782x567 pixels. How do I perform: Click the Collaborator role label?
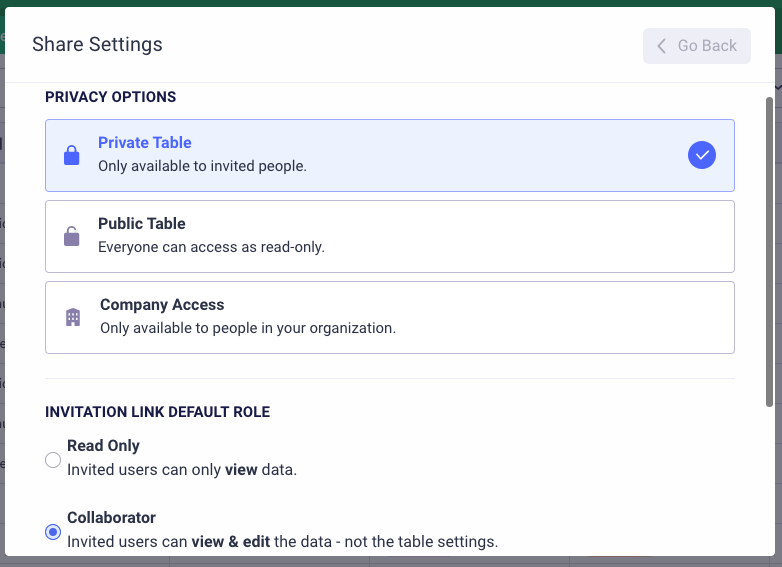[x=111, y=518]
